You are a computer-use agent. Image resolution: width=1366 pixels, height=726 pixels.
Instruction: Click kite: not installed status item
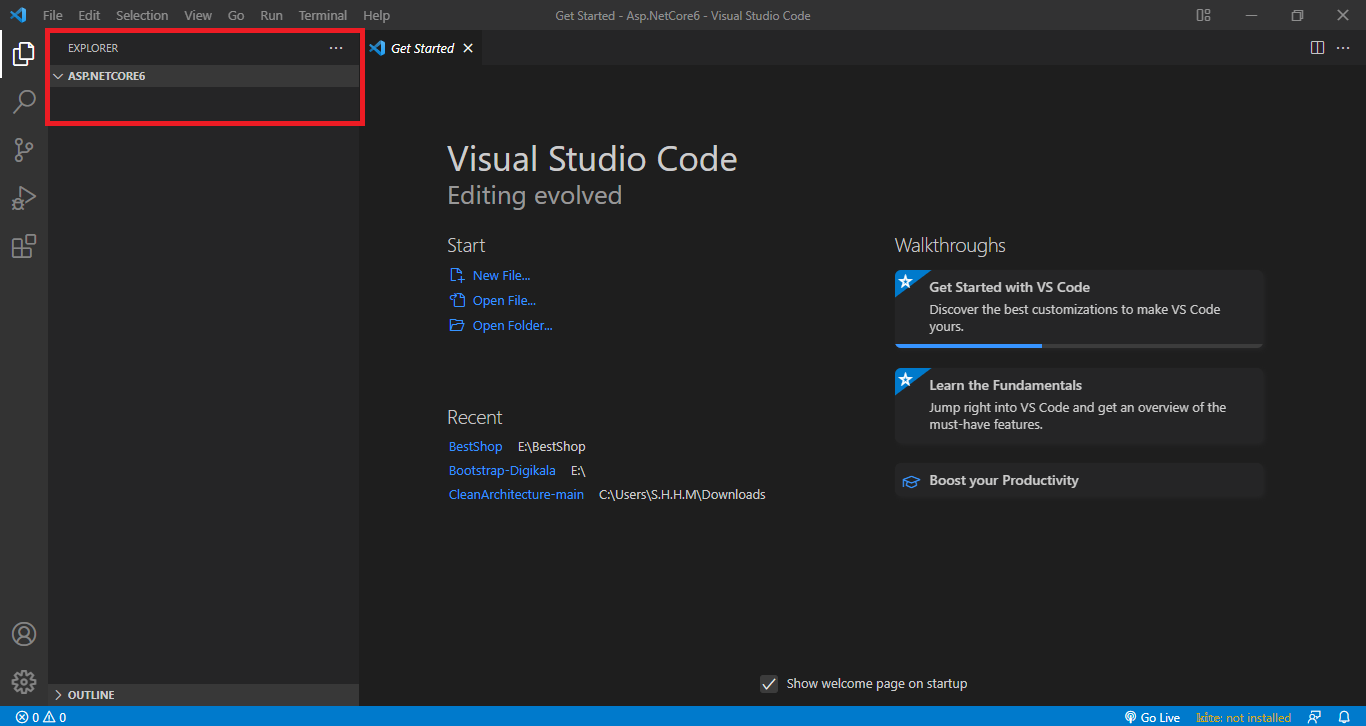1244,717
